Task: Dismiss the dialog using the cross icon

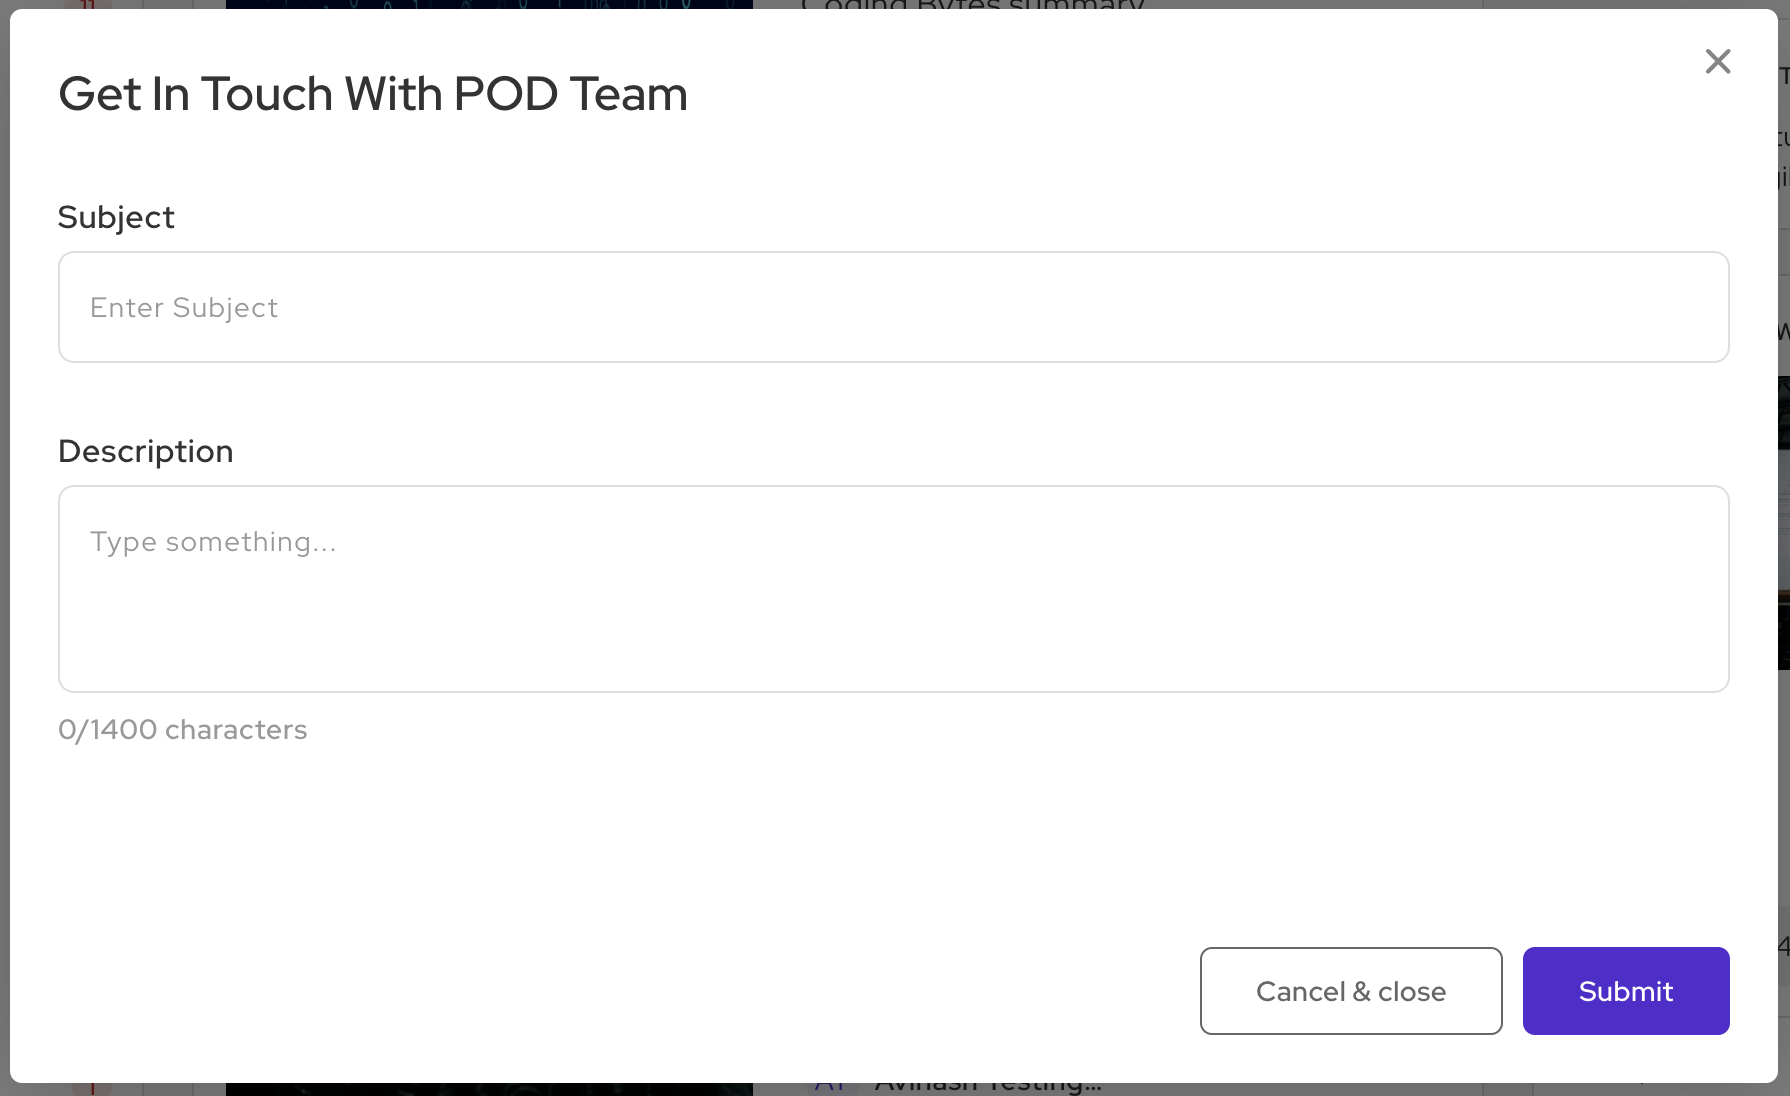Action: pos(1717,62)
